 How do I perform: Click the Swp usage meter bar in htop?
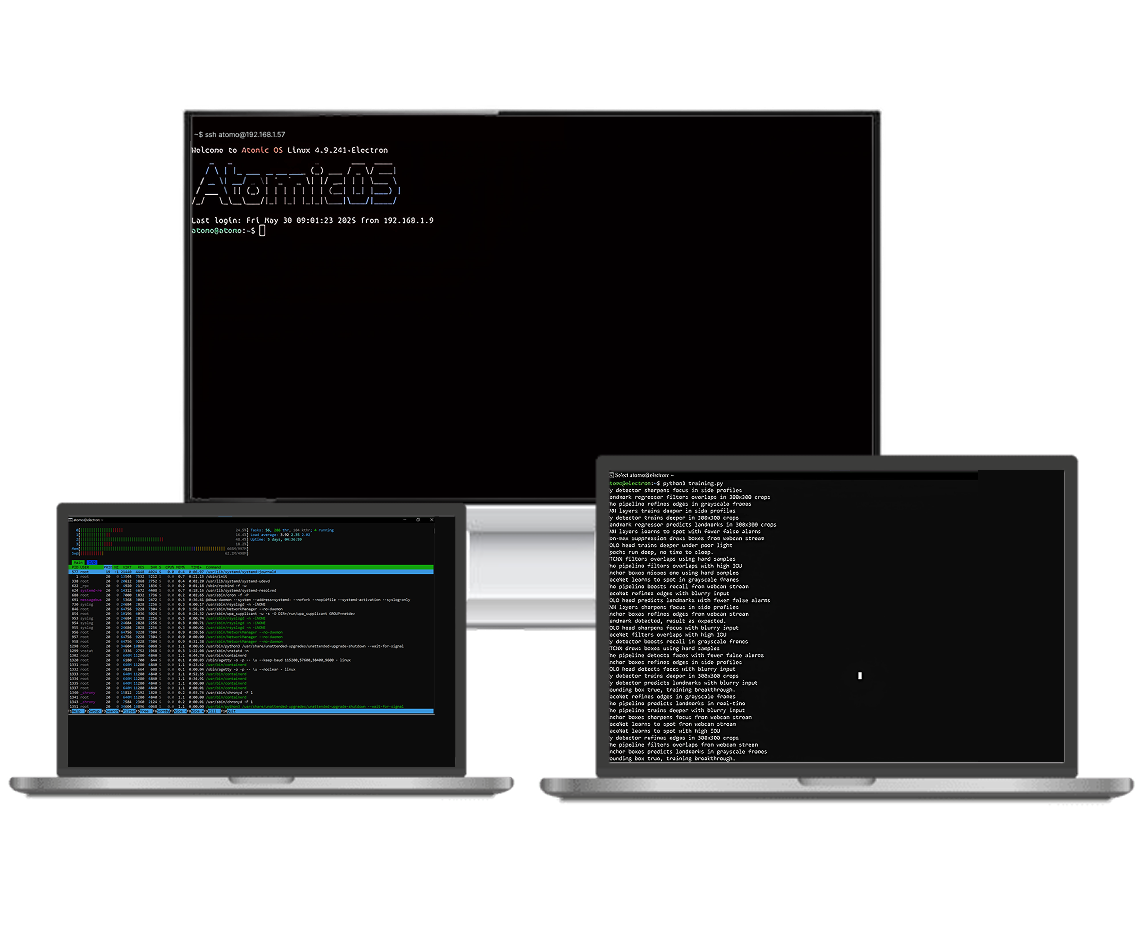coord(160,553)
